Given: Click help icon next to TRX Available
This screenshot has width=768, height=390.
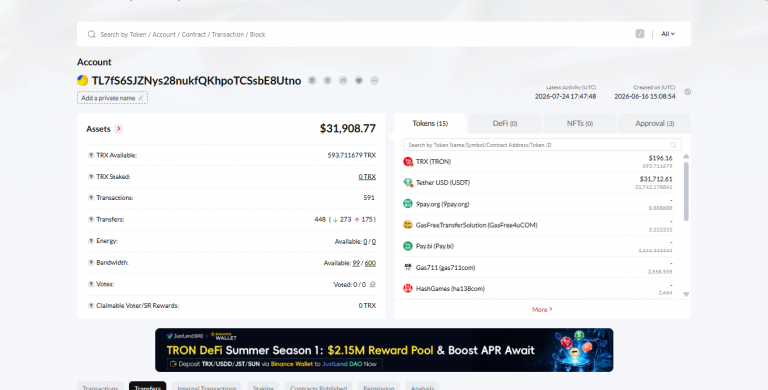Looking at the screenshot, I should click(91, 155).
